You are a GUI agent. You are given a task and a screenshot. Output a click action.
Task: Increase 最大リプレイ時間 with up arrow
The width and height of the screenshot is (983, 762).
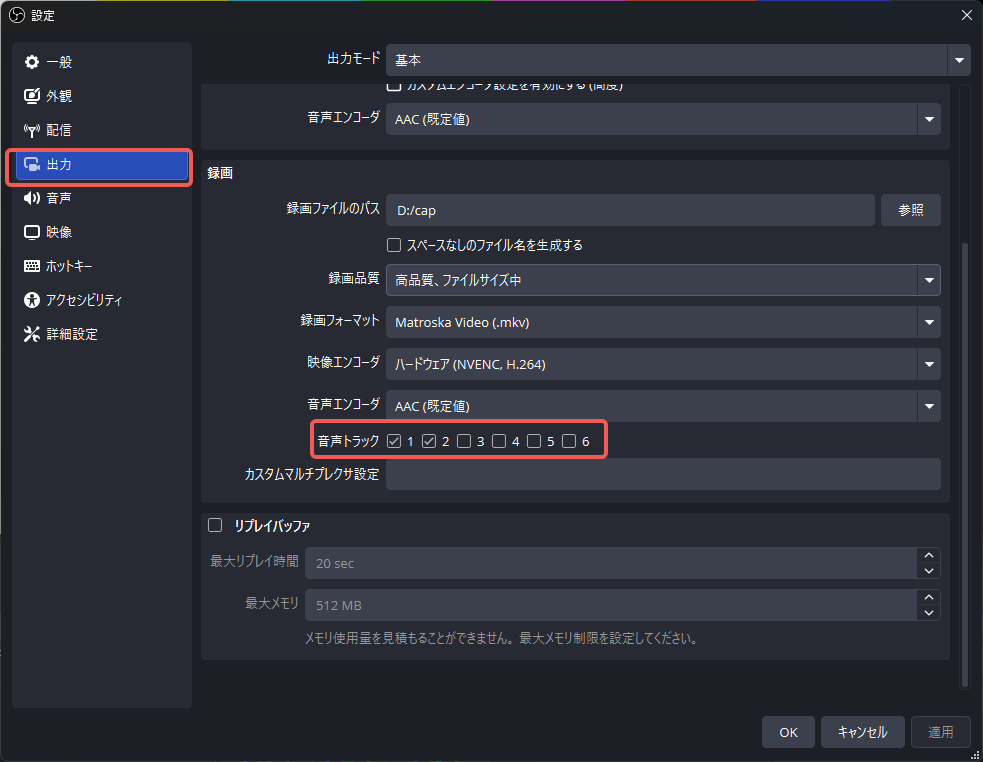928,556
